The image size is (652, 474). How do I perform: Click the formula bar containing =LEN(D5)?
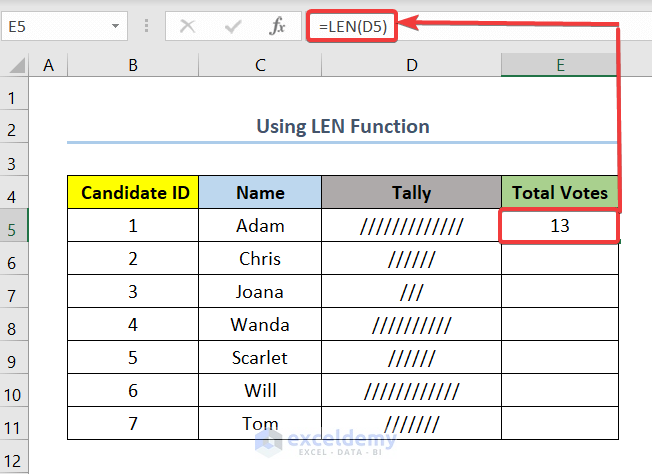480,27
